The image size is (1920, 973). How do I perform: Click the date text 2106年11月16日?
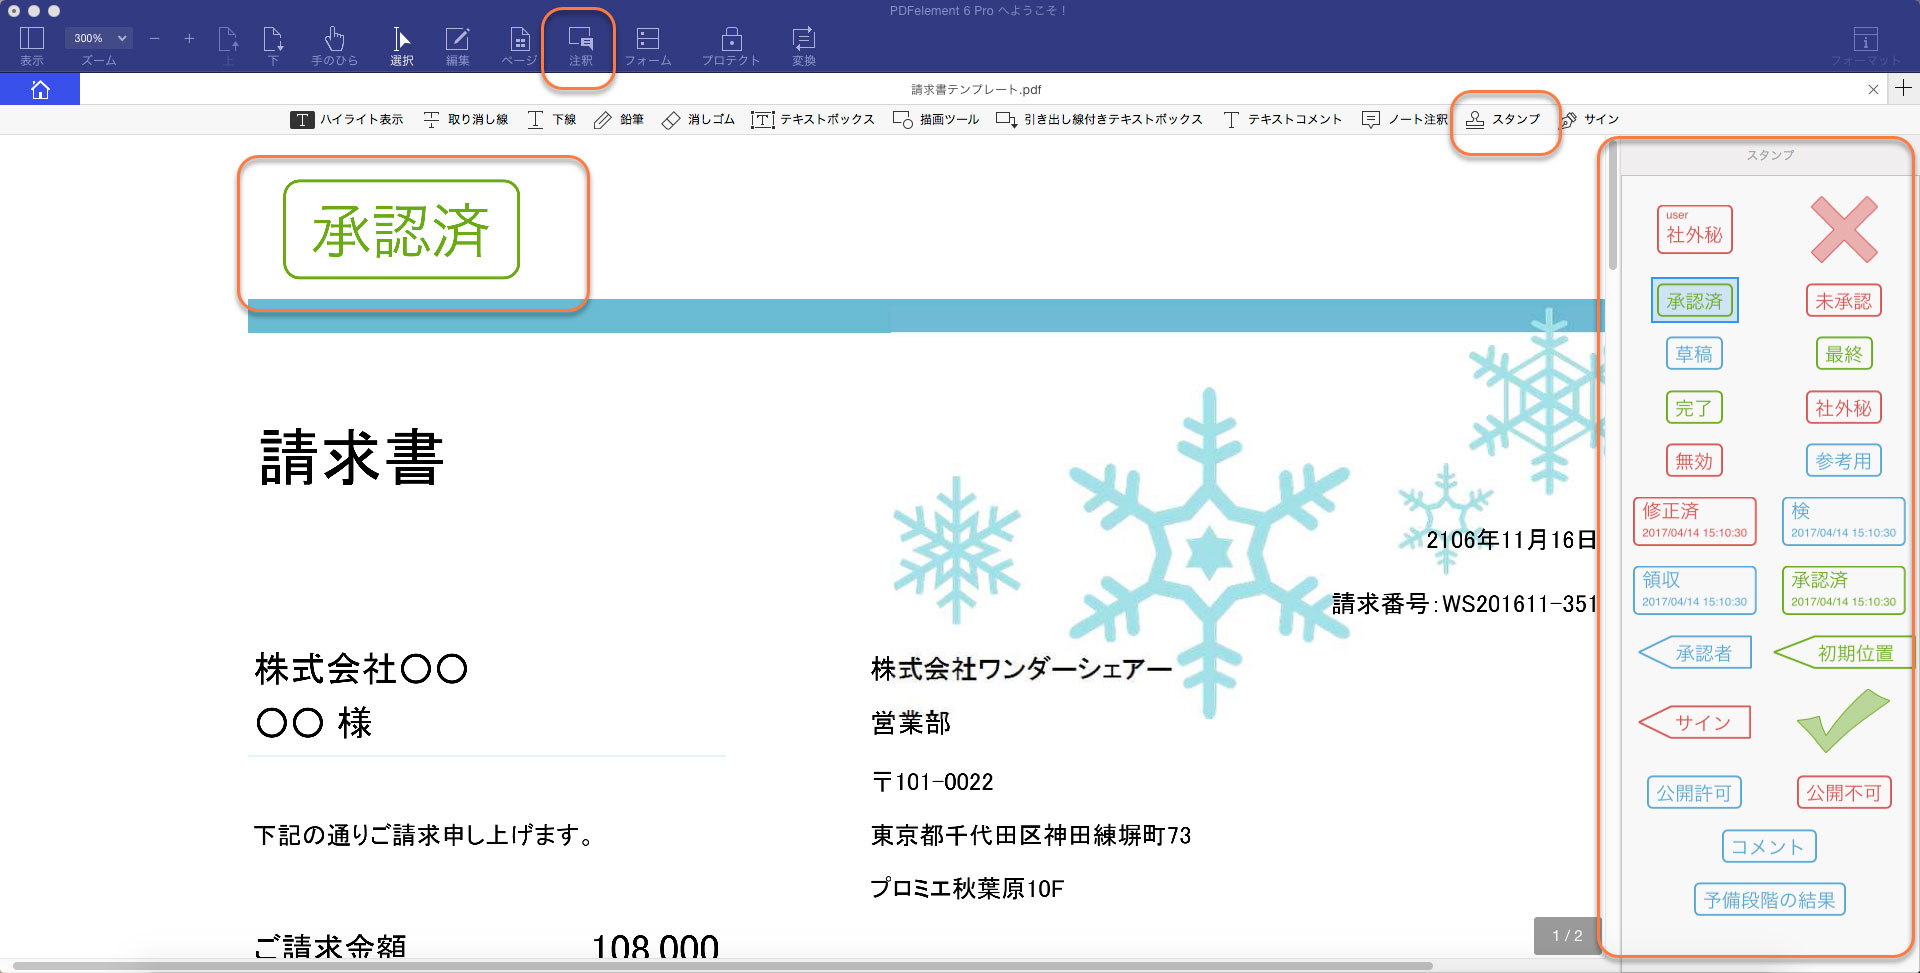point(1511,540)
